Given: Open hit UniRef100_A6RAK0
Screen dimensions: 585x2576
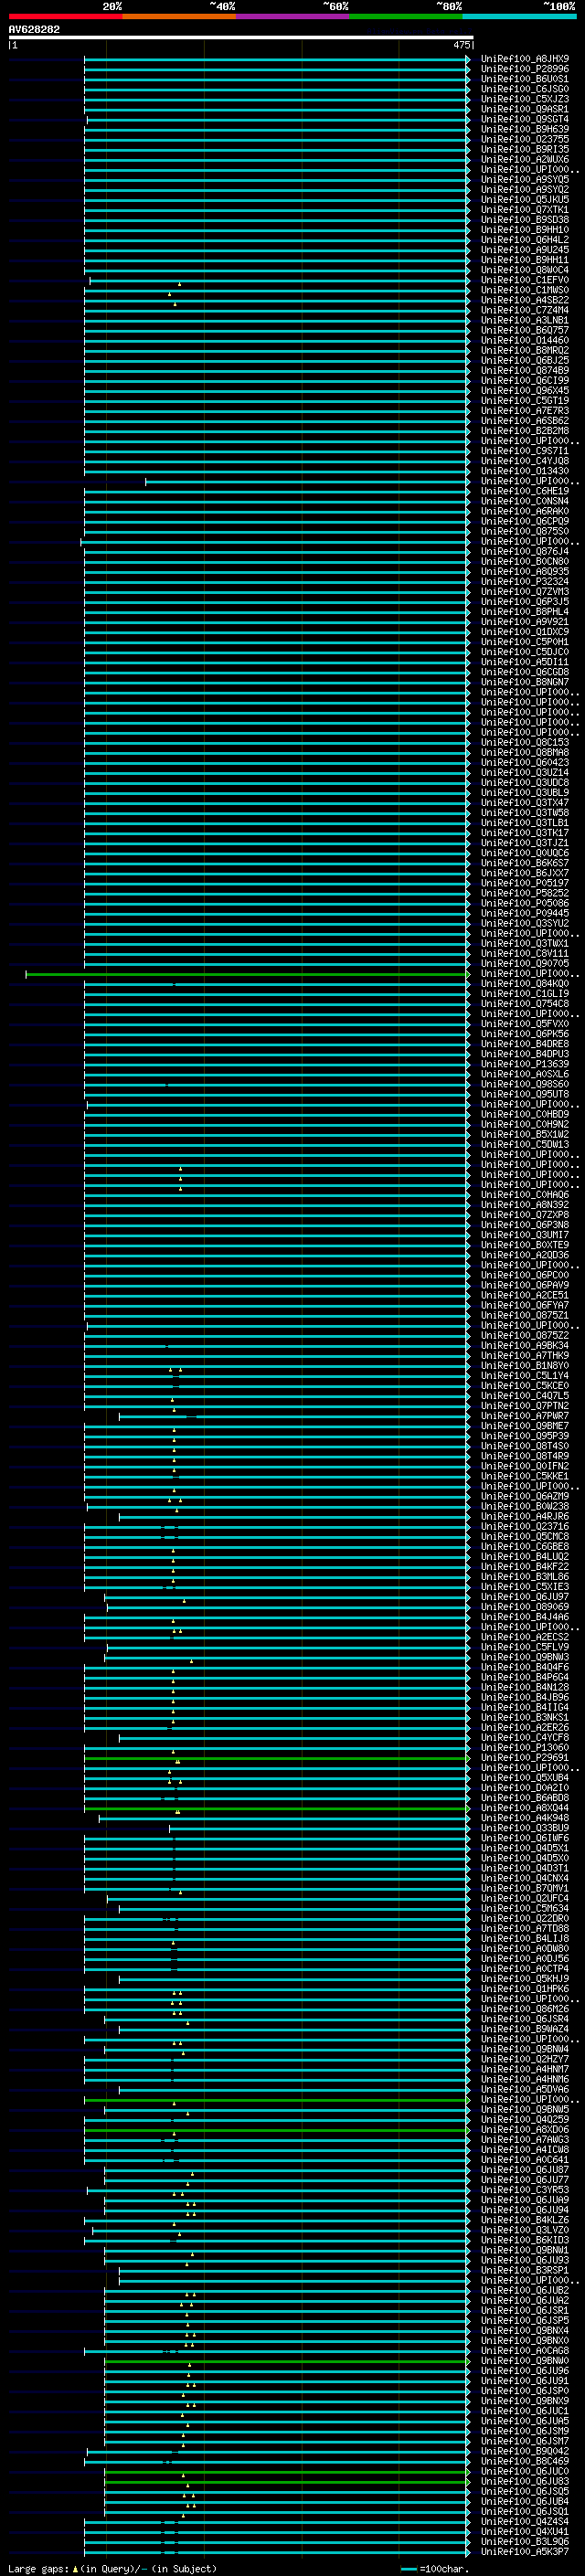Looking at the screenshot, I should pyautogui.click(x=525, y=511).
